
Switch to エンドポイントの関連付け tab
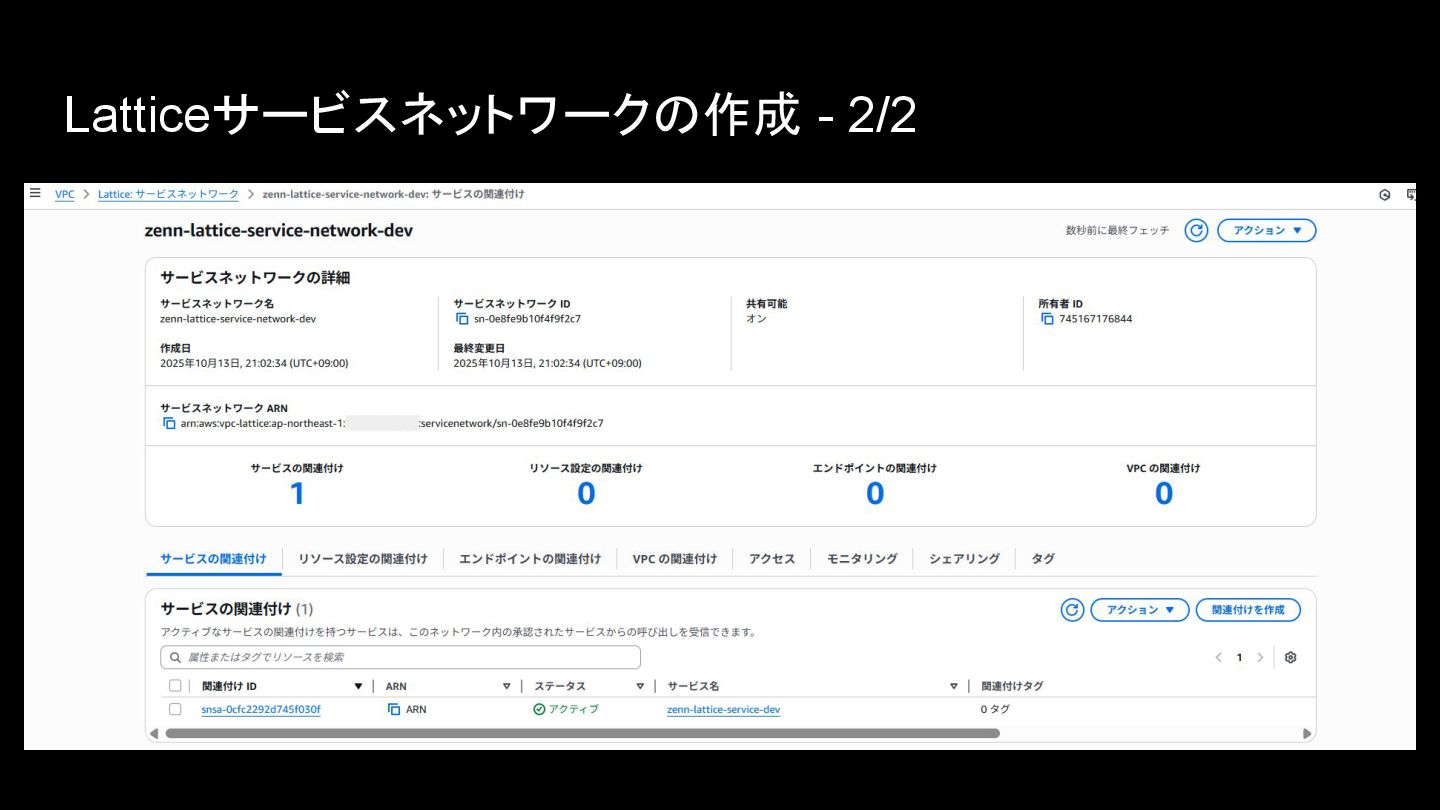530,559
